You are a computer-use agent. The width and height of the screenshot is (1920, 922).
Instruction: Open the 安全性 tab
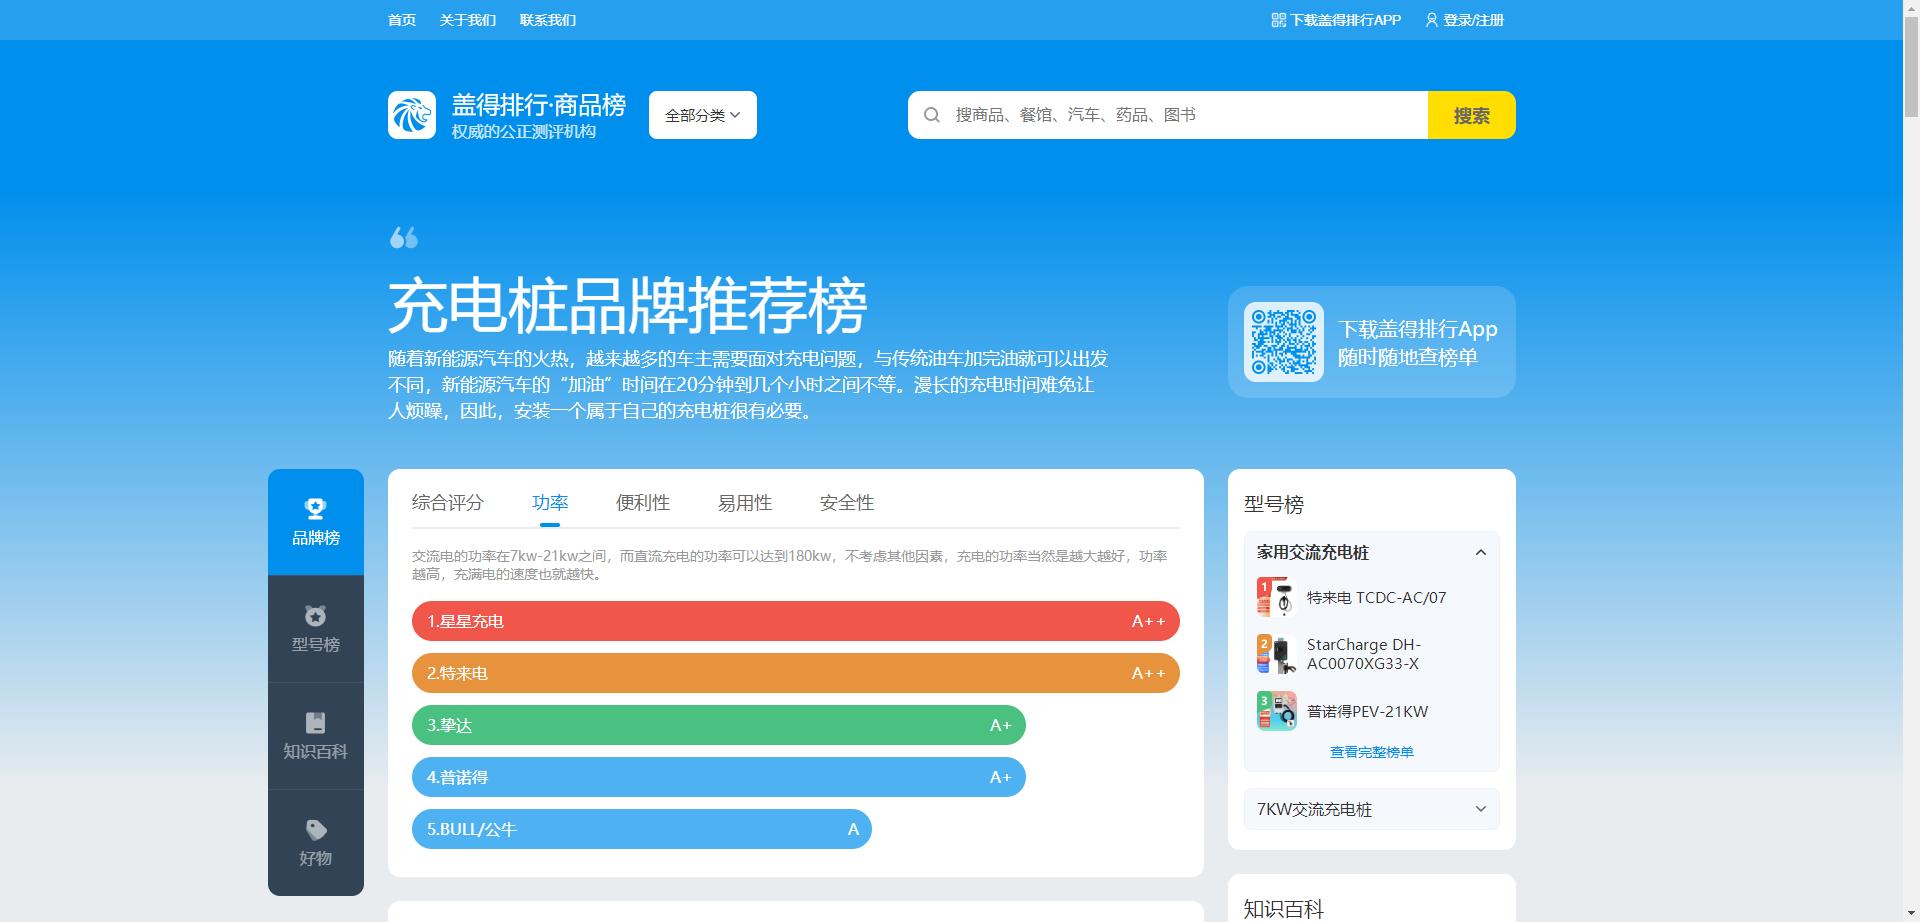[845, 503]
